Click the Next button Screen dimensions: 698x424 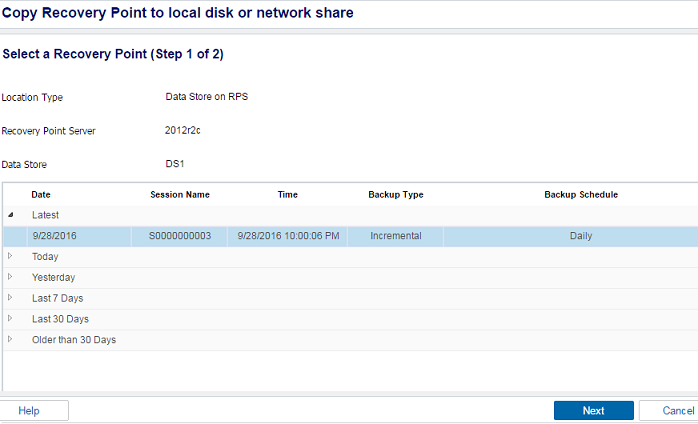(x=593, y=411)
